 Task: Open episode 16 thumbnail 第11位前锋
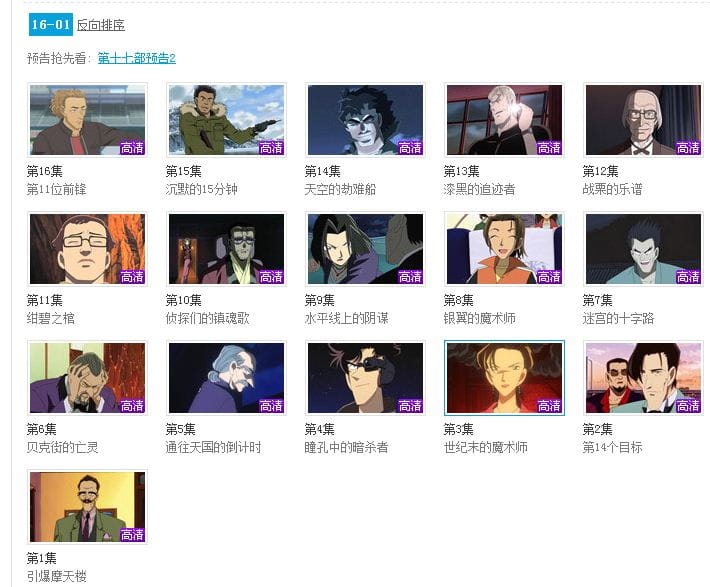coord(87,120)
